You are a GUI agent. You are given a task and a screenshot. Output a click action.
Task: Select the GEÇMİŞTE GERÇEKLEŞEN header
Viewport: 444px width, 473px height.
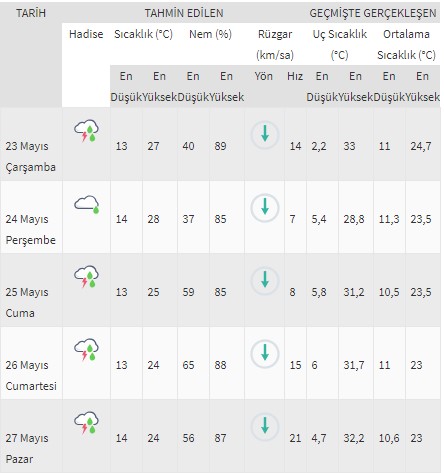[373, 13]
